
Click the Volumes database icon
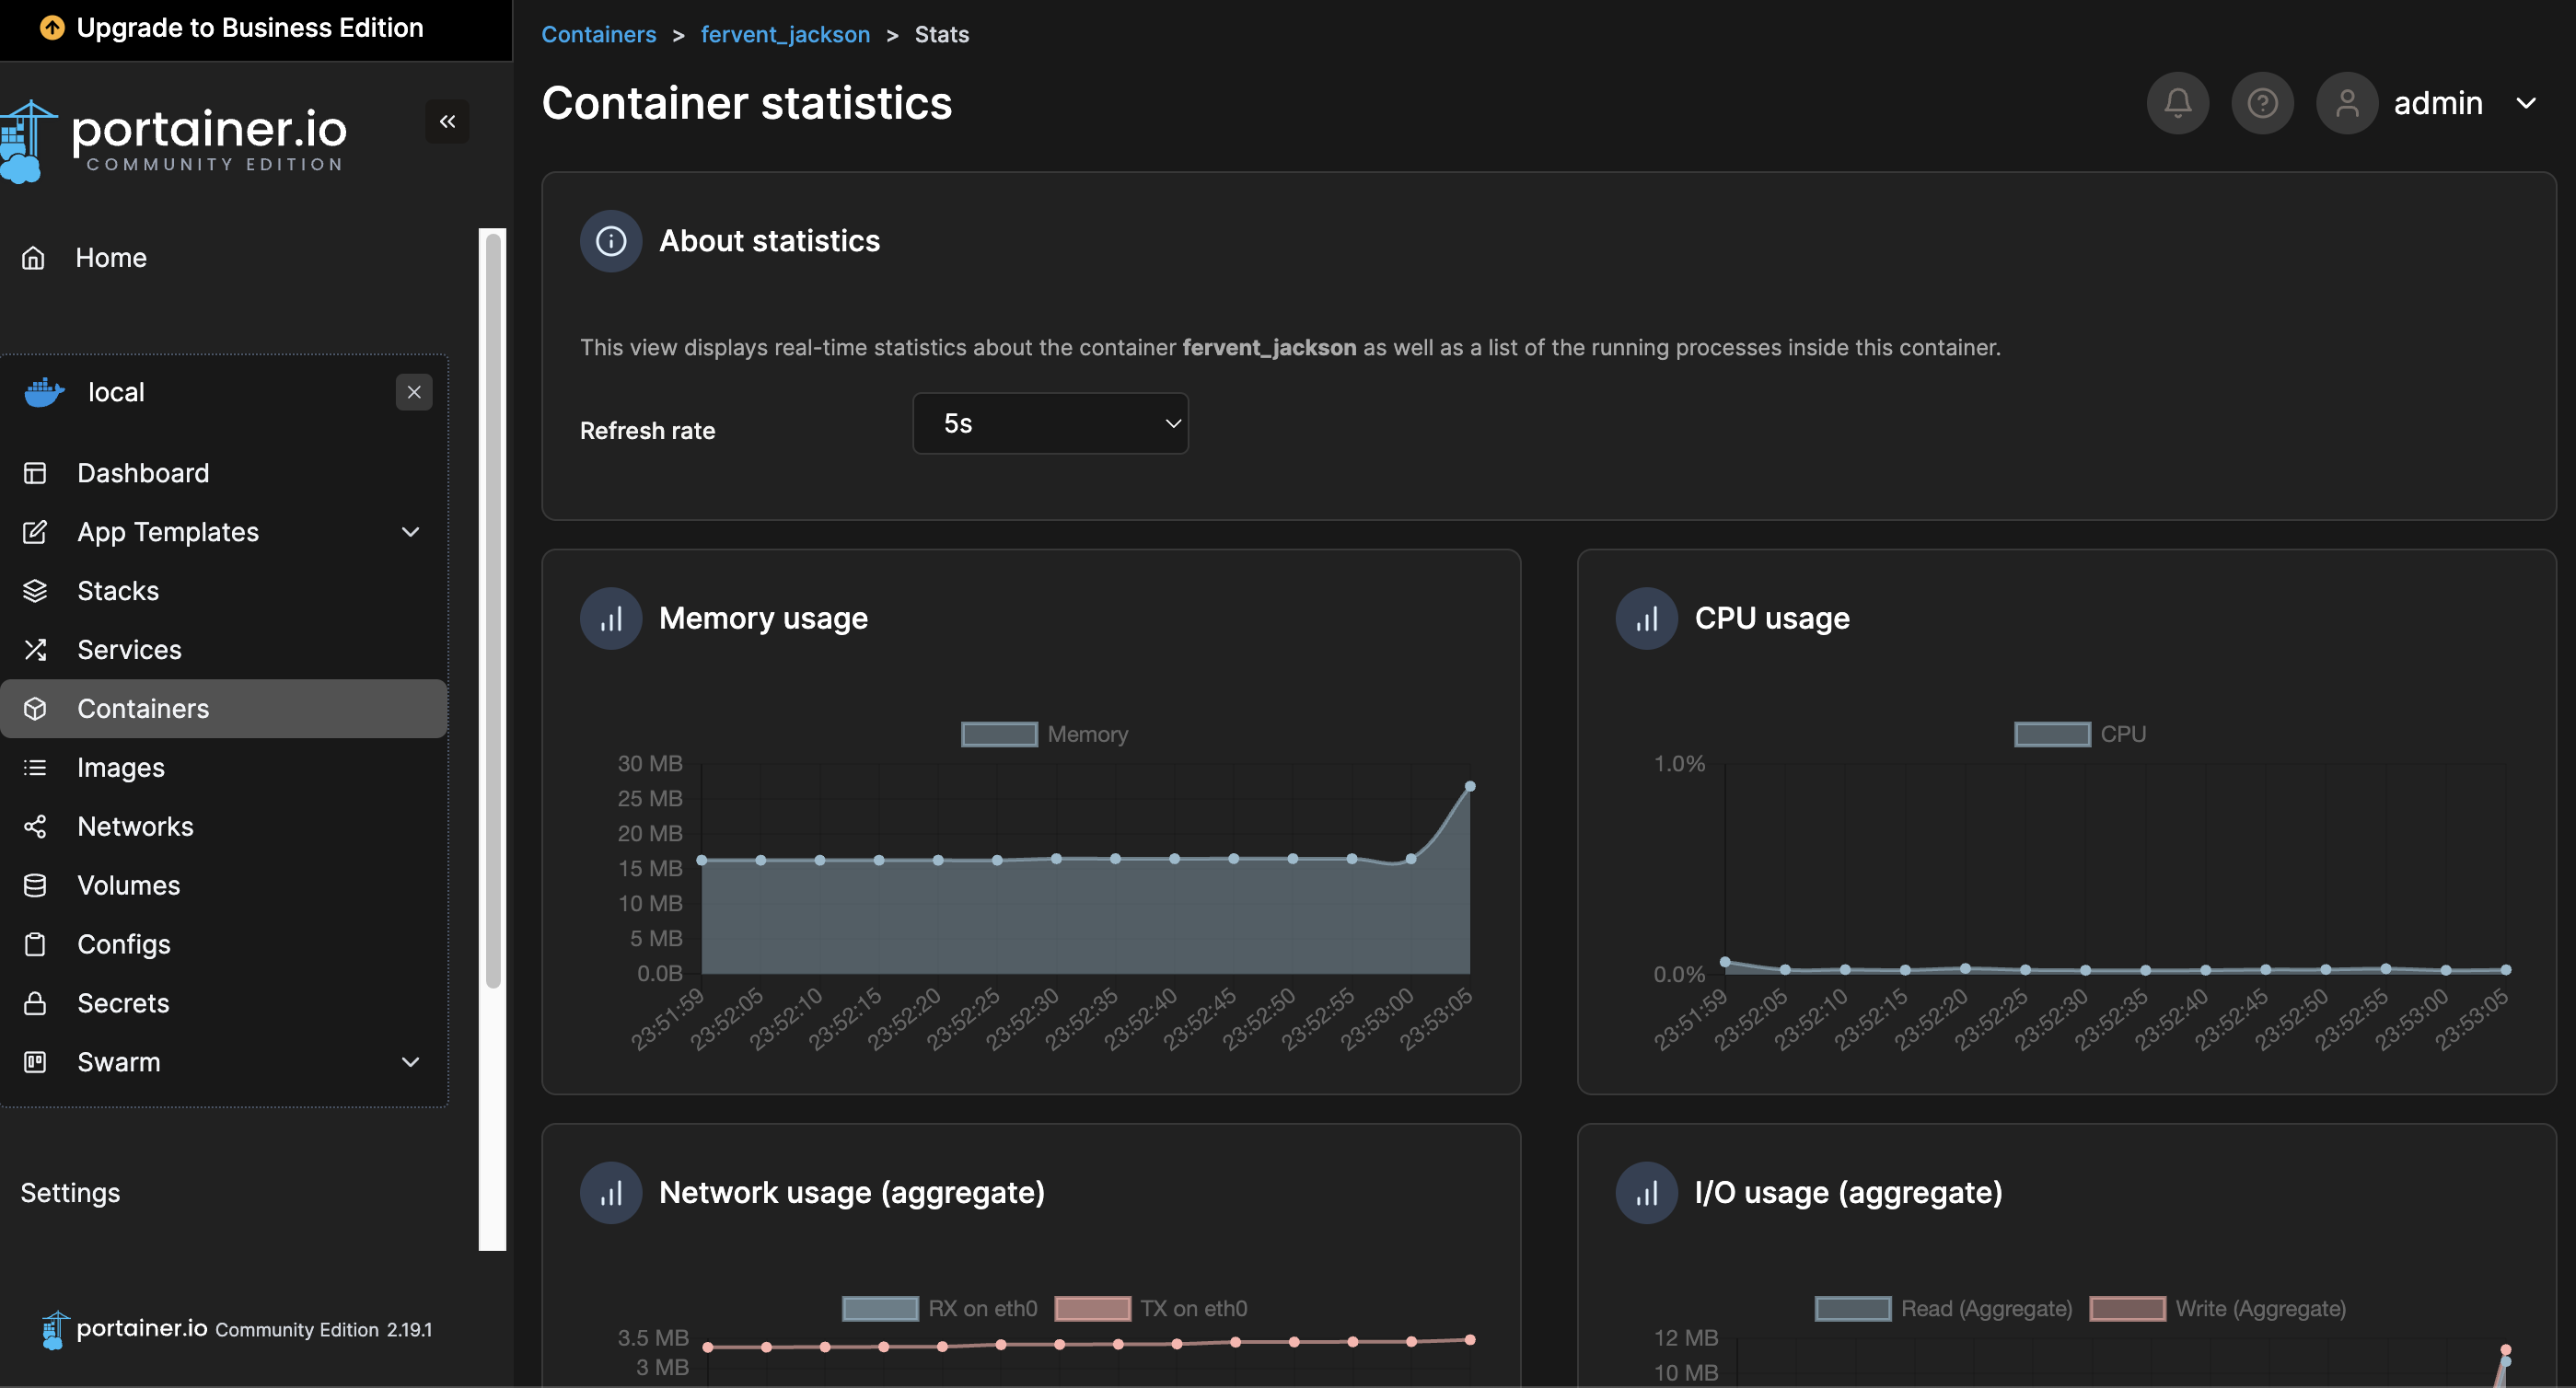pos(35,885)
